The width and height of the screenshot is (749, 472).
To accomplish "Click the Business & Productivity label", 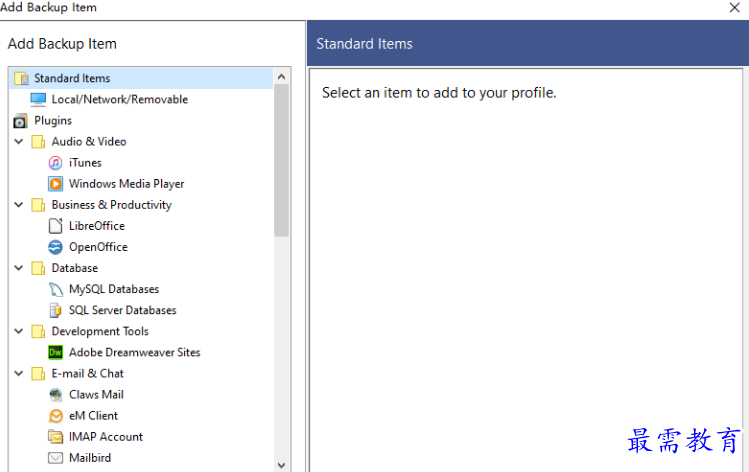I will pos(112,205).
